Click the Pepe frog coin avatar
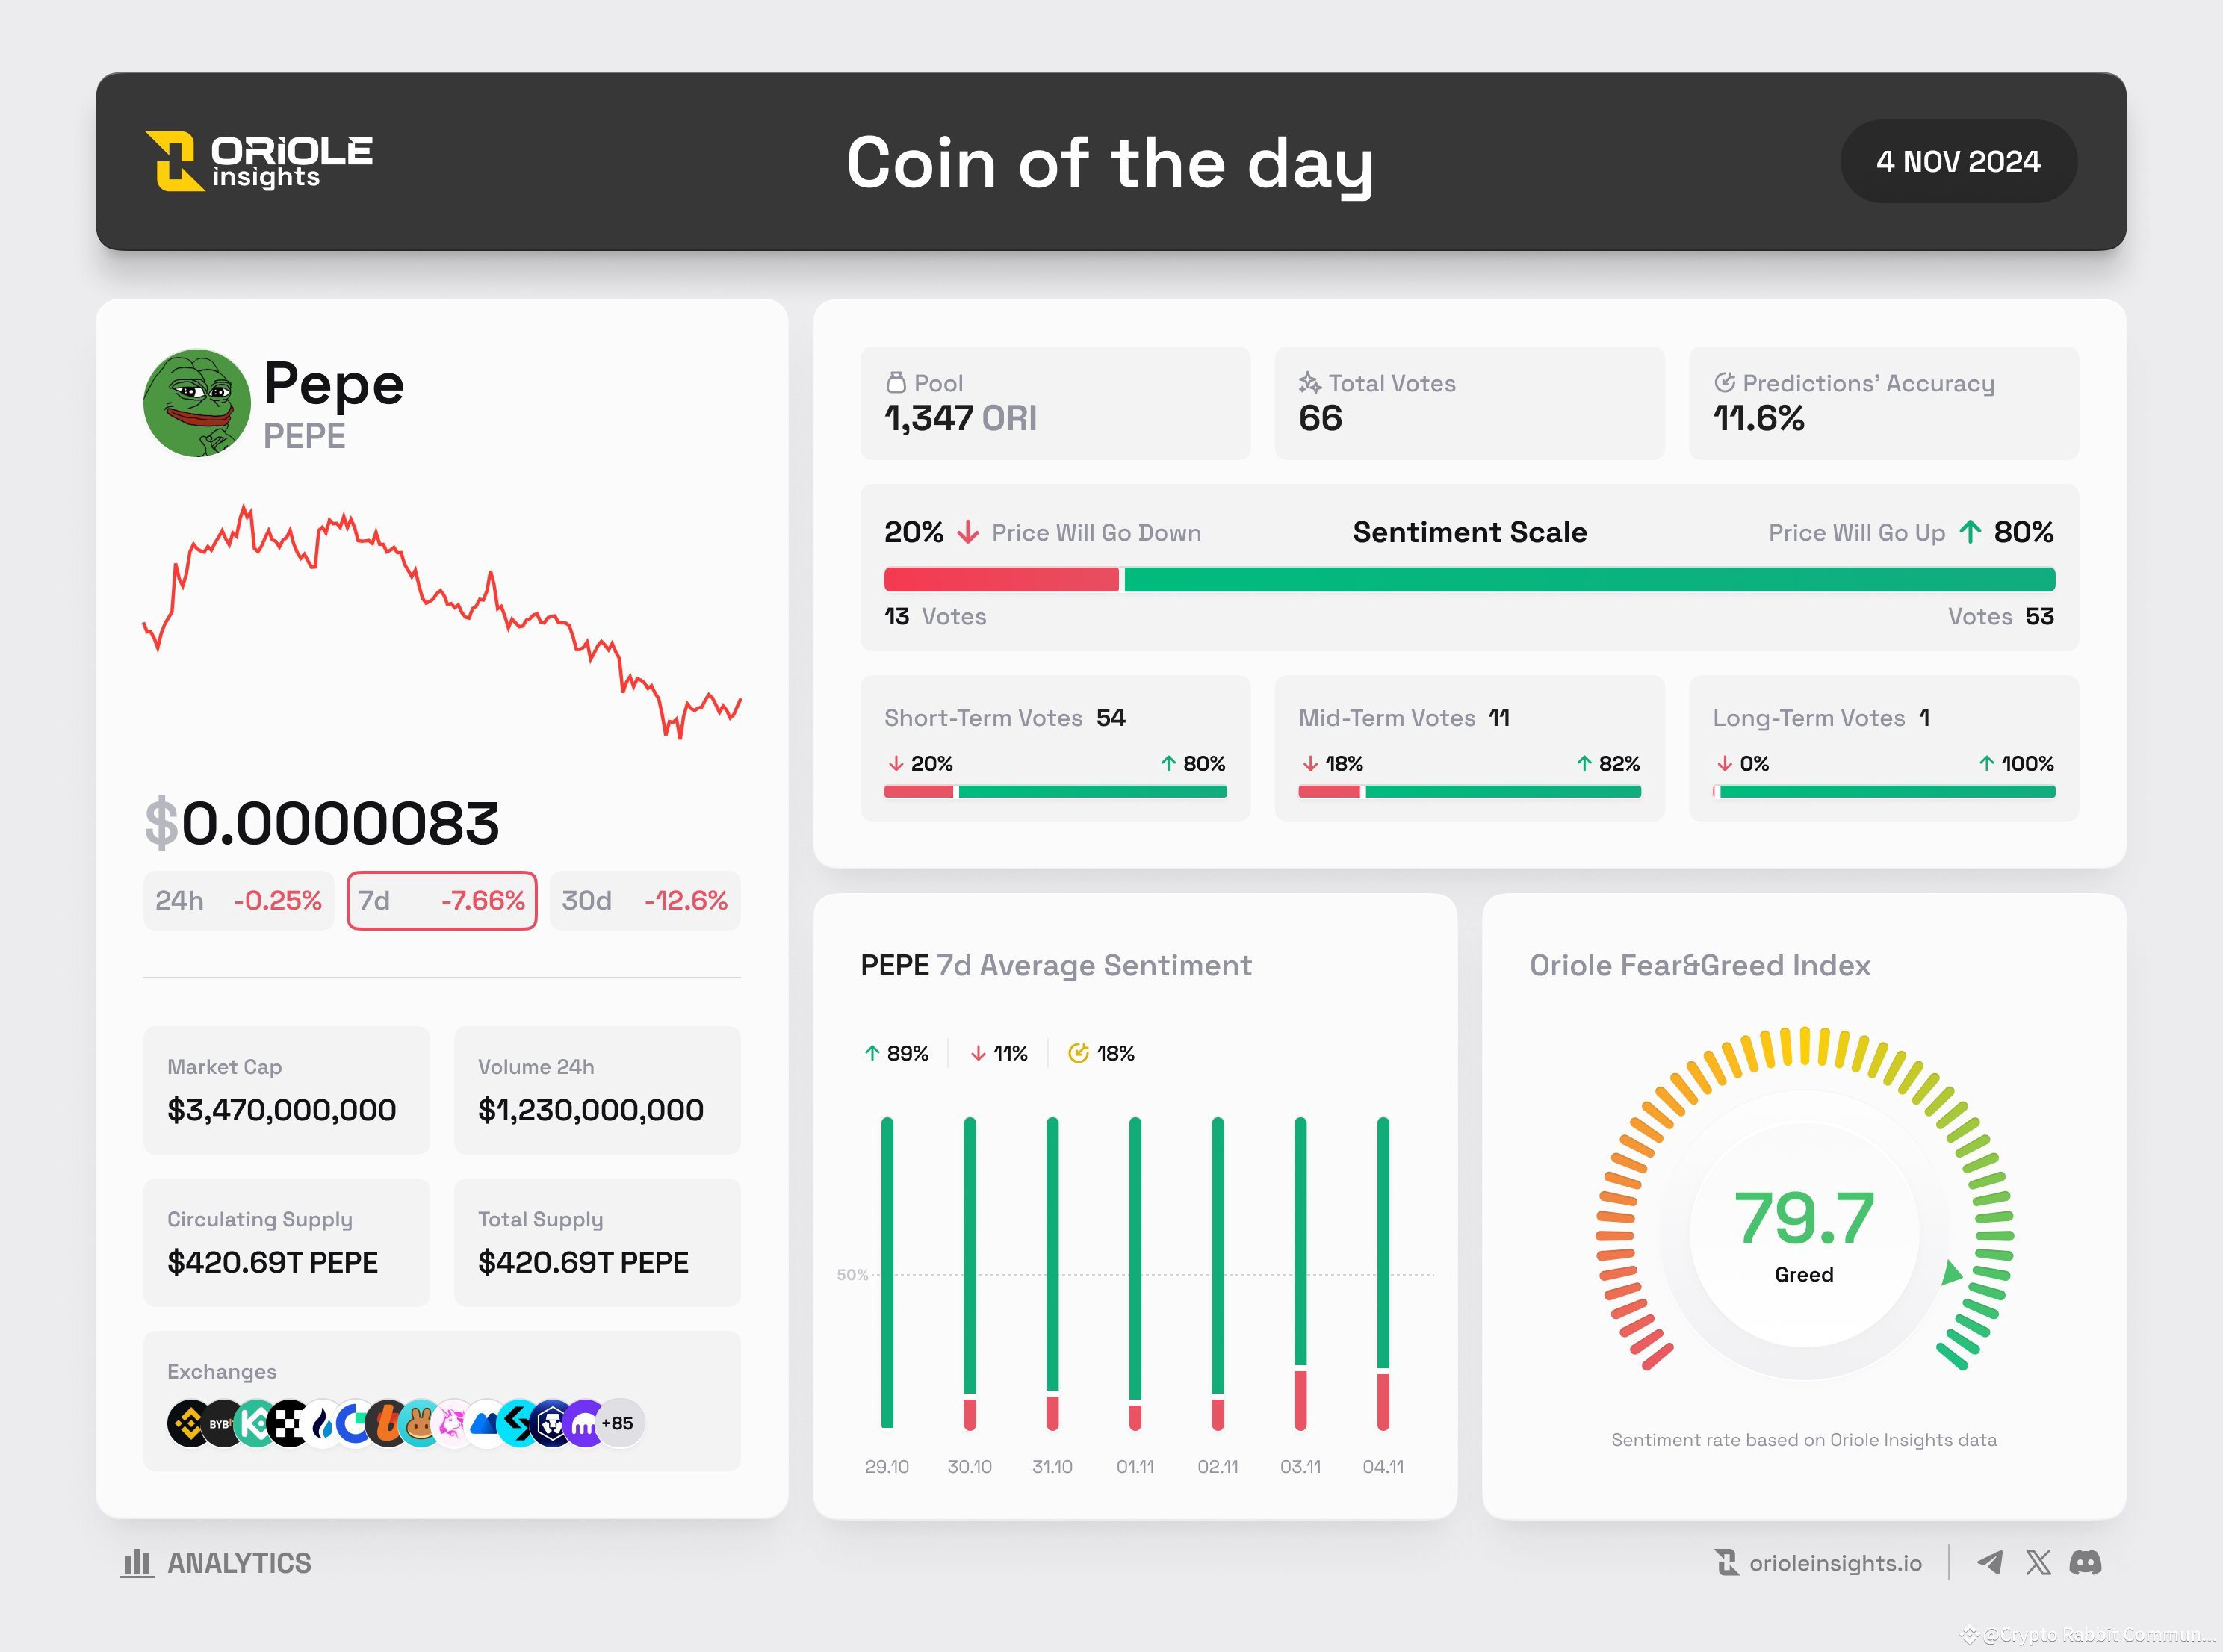Image resolution: width=2223 pixels, height=1652 pixels. pos(197,403)
